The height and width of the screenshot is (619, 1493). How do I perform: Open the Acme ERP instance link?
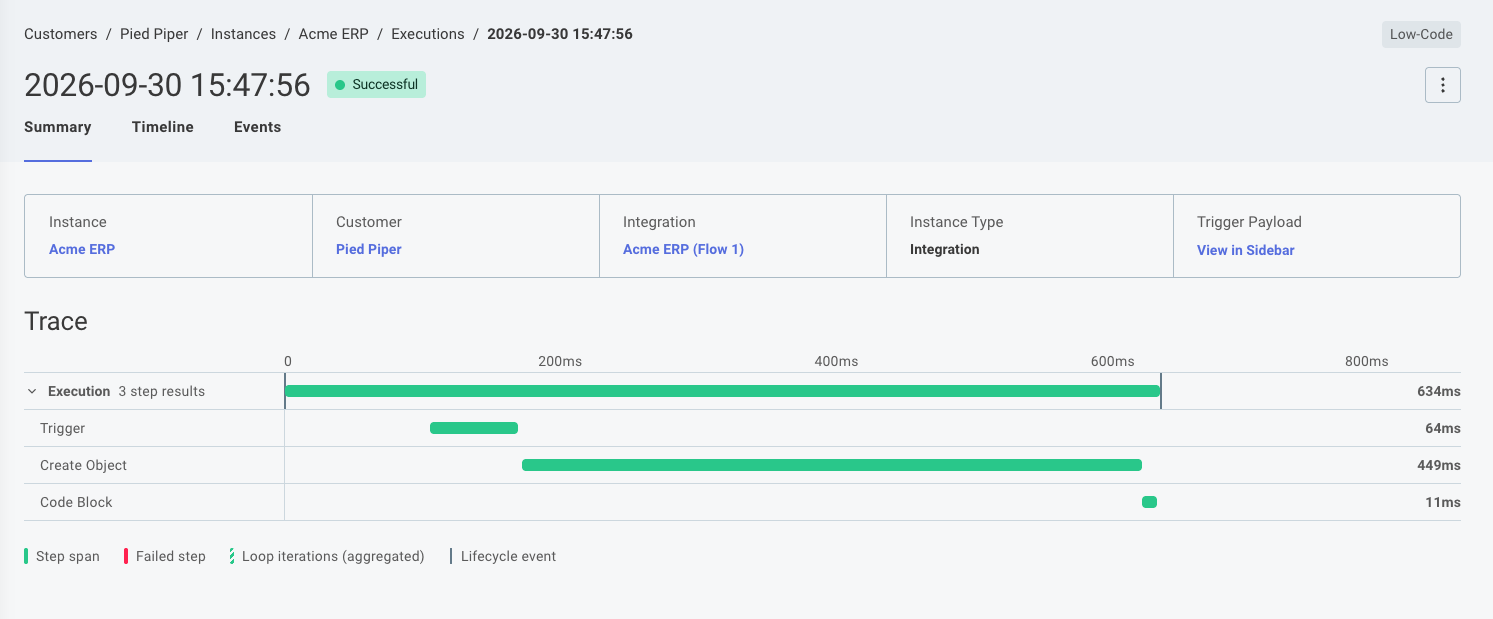82,250
